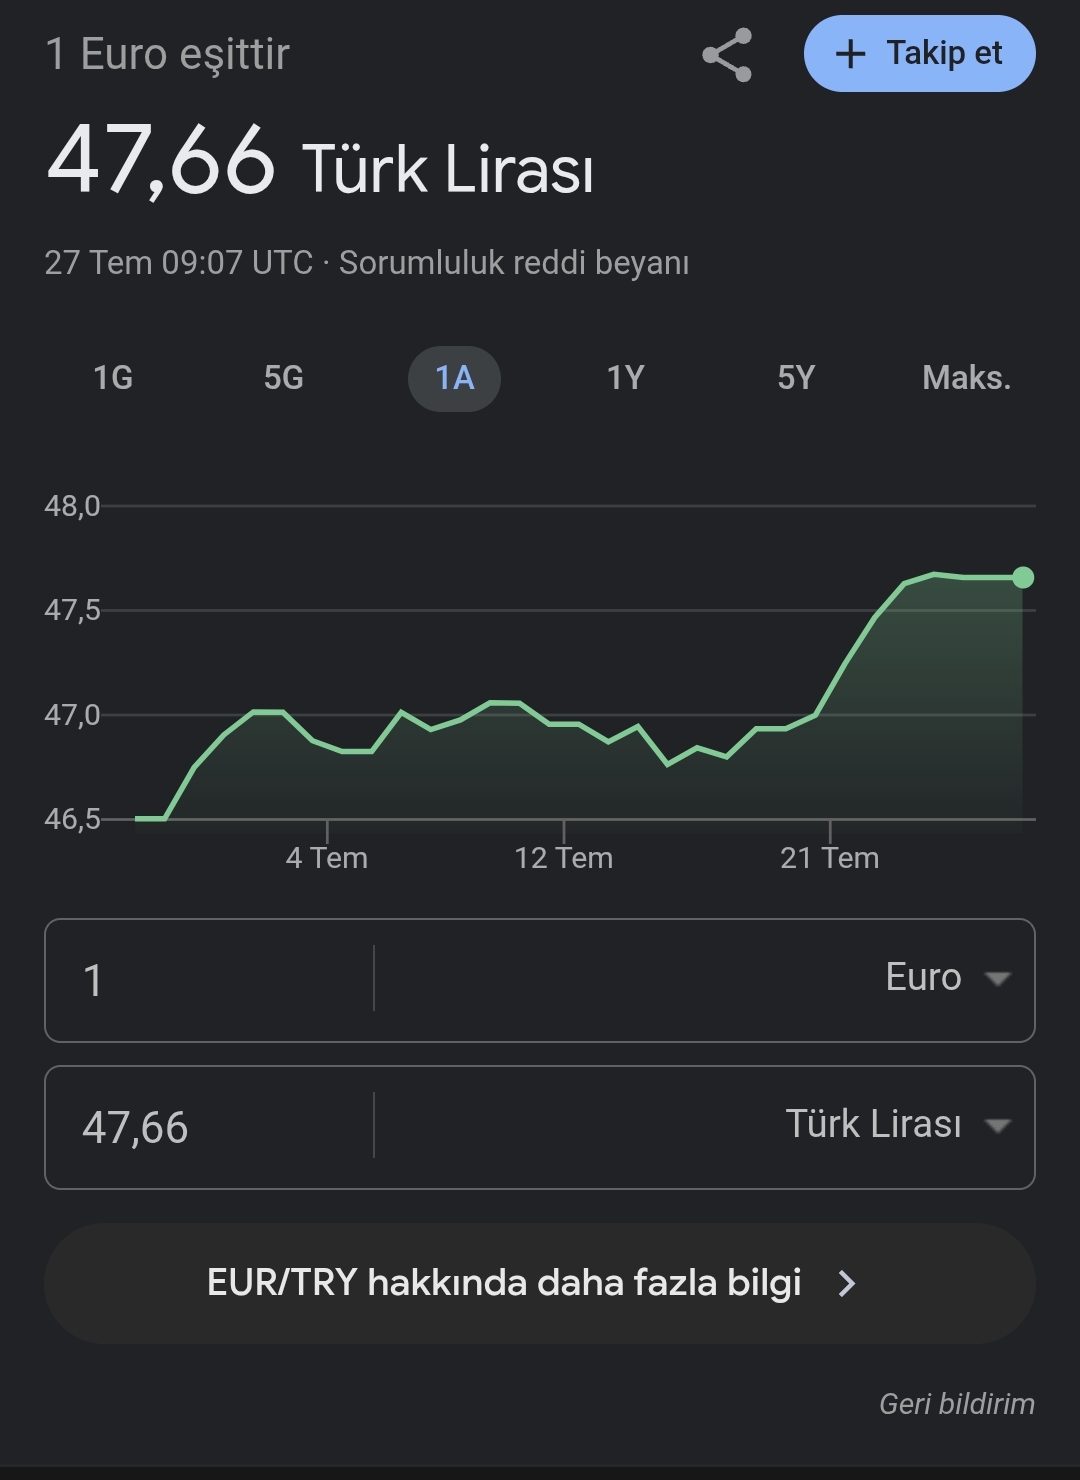Open the Sorumluluk reddi beyanı link
The height and width of the screenshot is (1480, 1080).
click(x=514, y=263)
